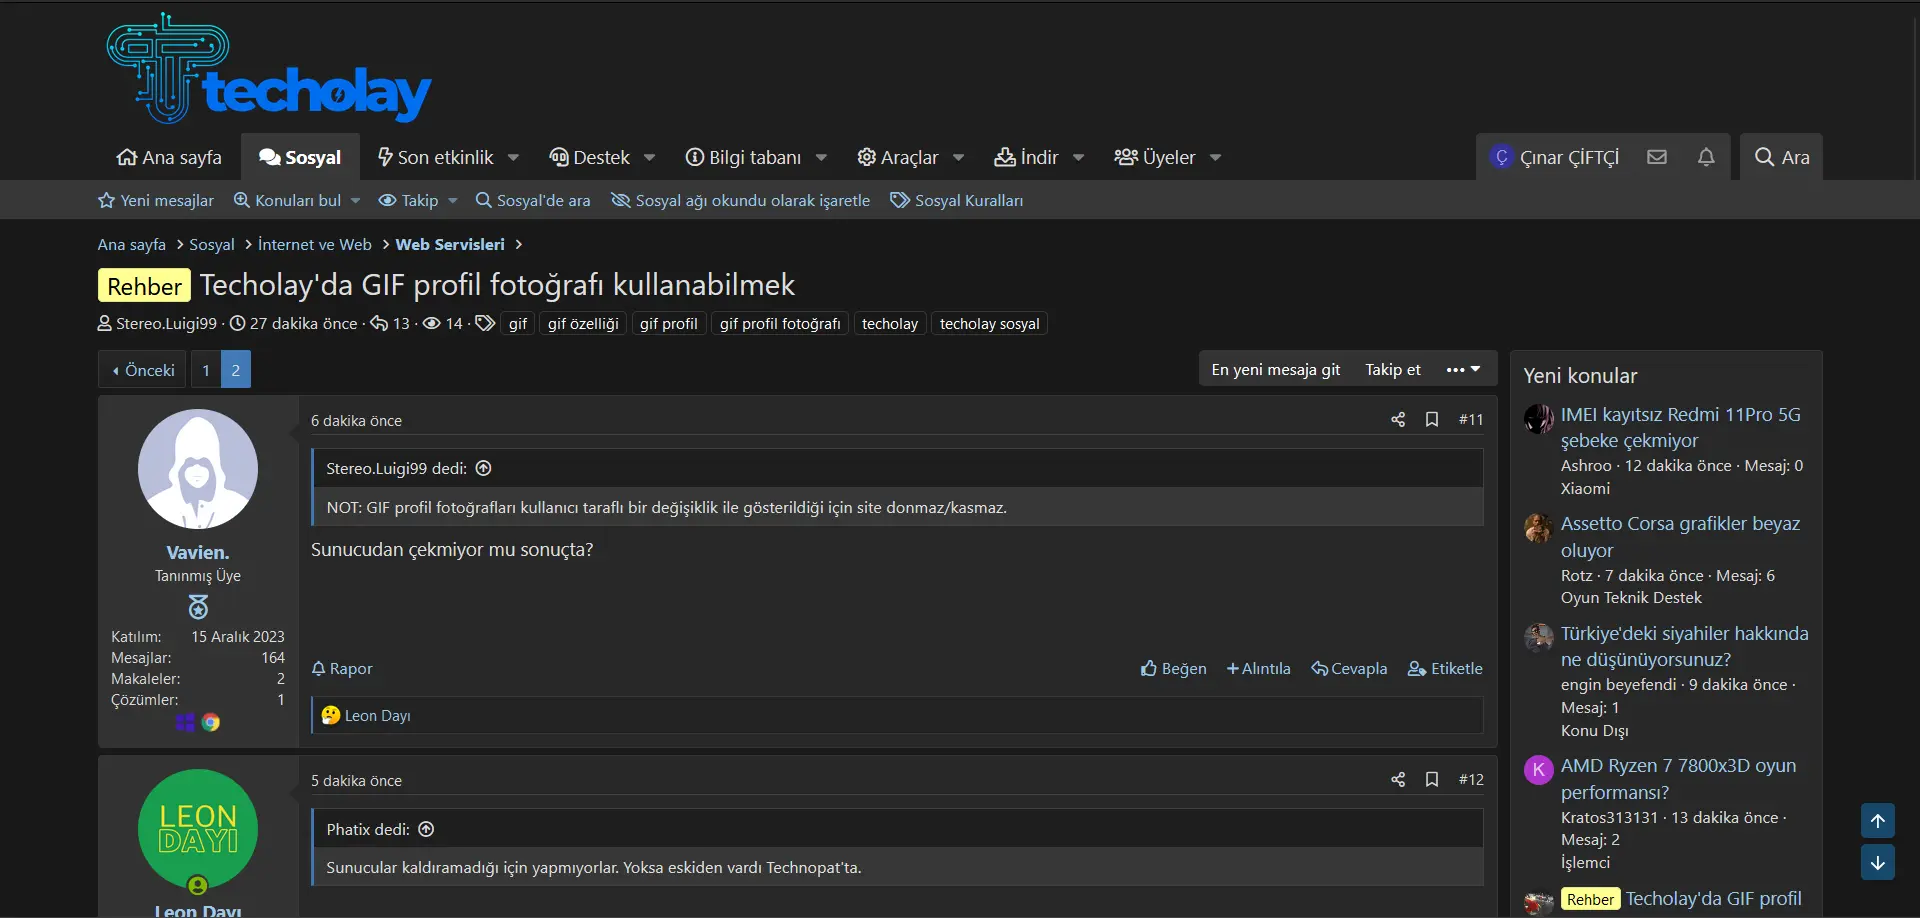Bookmark post #12

click(1432, 779)
